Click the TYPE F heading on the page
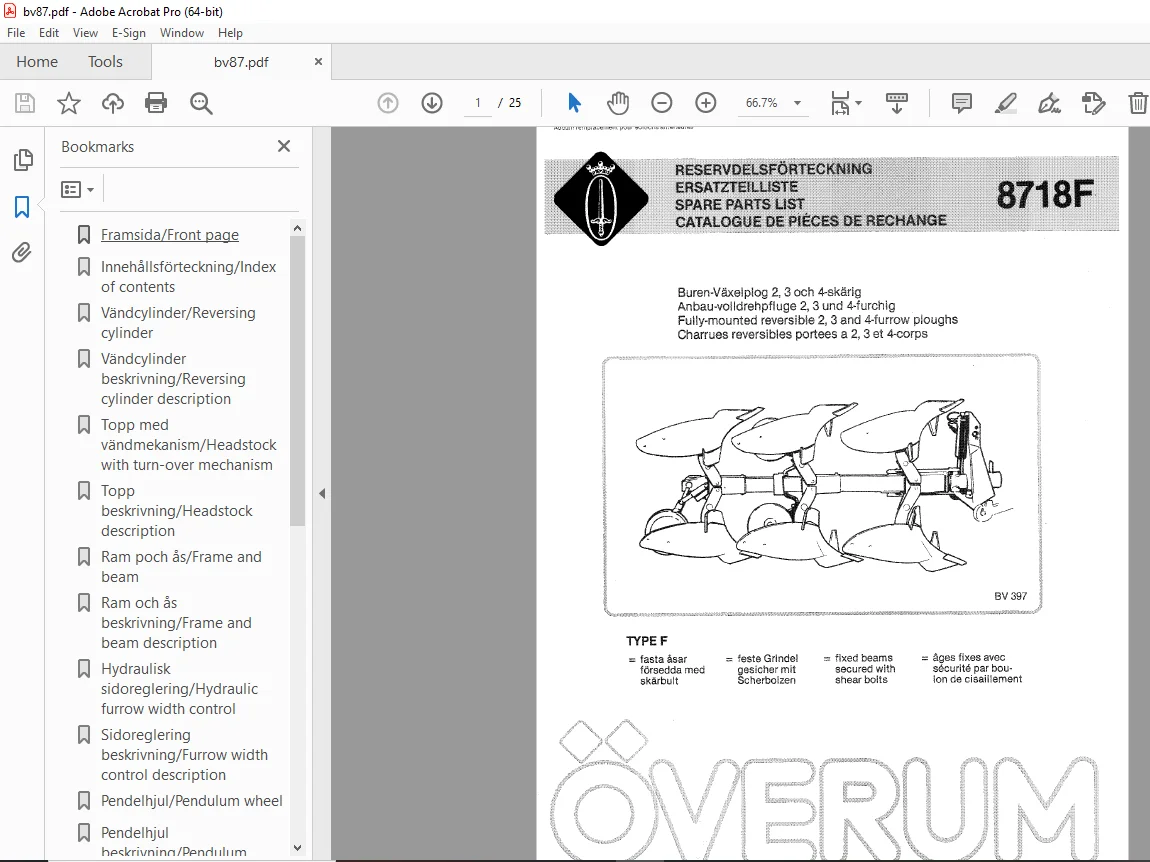Screen dimensions: 1150x862 click(x=647, y=640)
